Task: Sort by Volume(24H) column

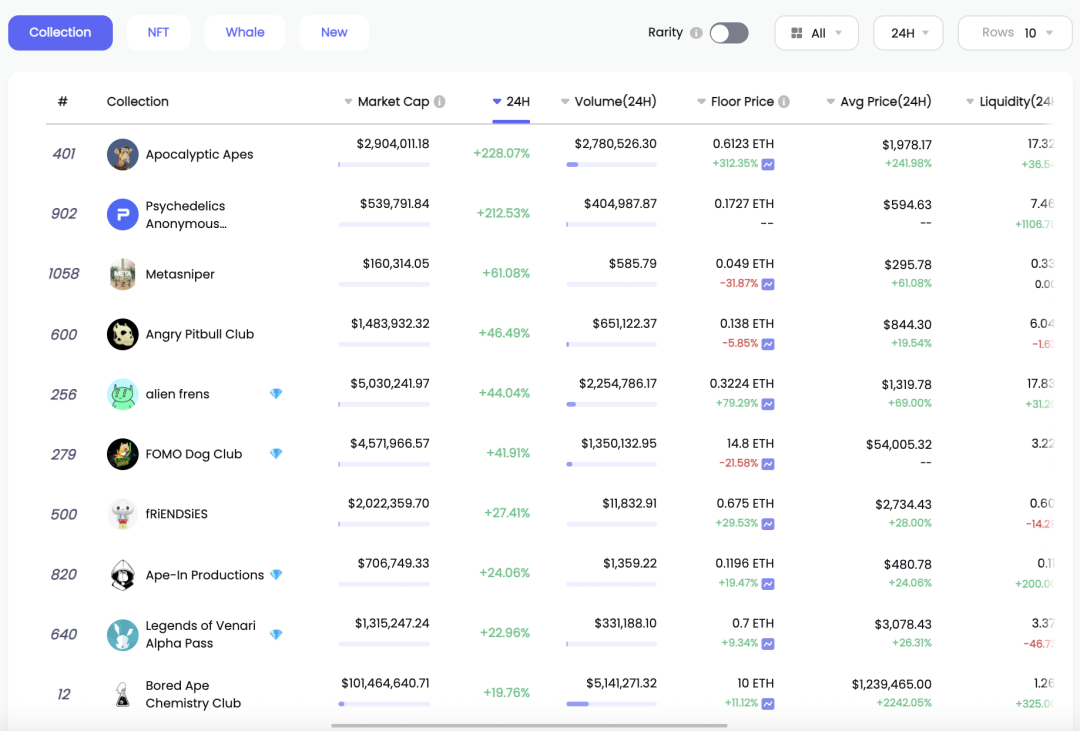Action: [x=609, y=102]
